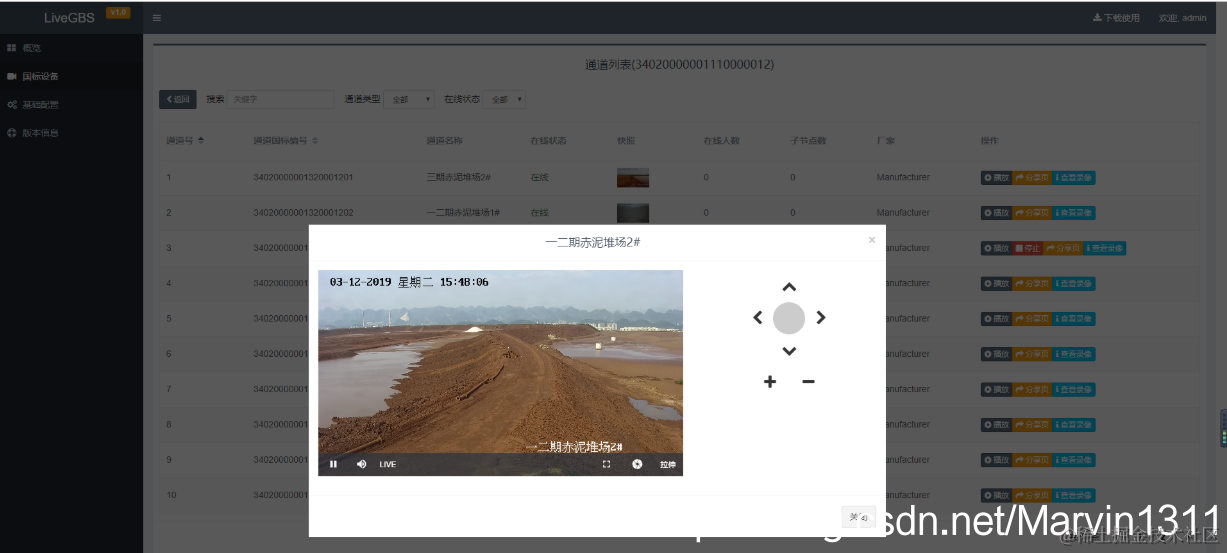Open the 通道类型 dropdown
This screenshot has width=1227, height=553.
pos(409,99)
